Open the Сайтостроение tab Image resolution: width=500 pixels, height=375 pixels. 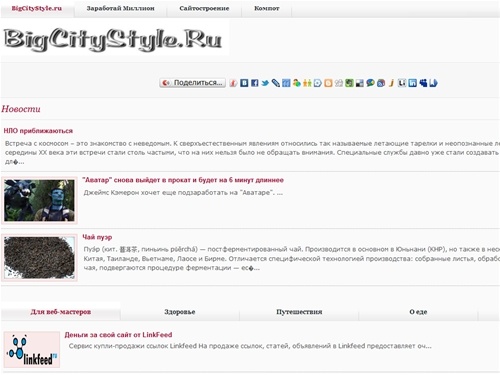(204, 9)
